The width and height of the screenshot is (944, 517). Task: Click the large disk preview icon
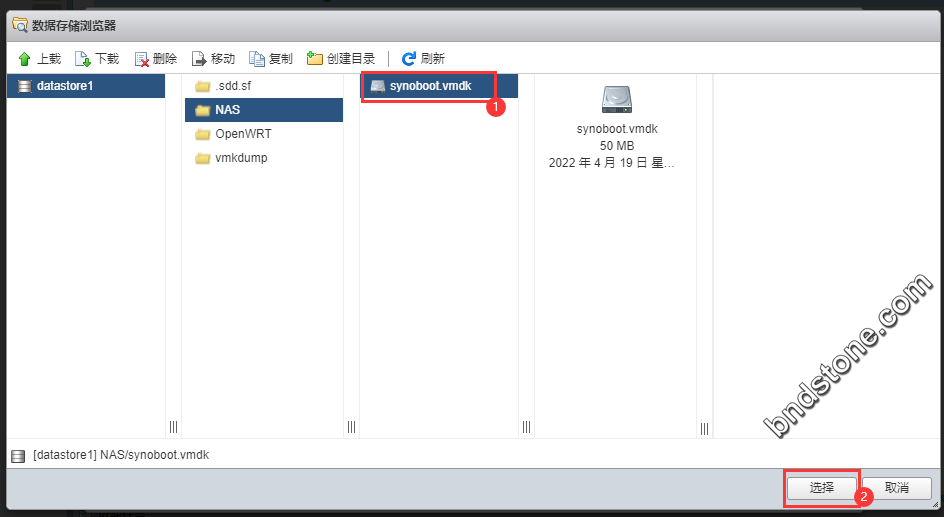pyautogui.click(x=616, y=100)
